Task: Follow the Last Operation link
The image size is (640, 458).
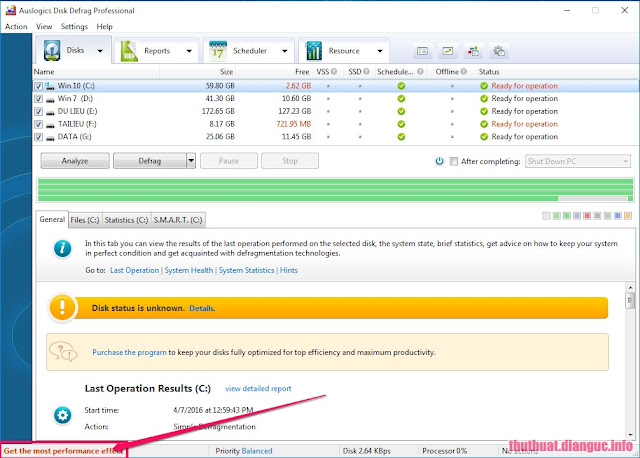Action: (134, 270)
